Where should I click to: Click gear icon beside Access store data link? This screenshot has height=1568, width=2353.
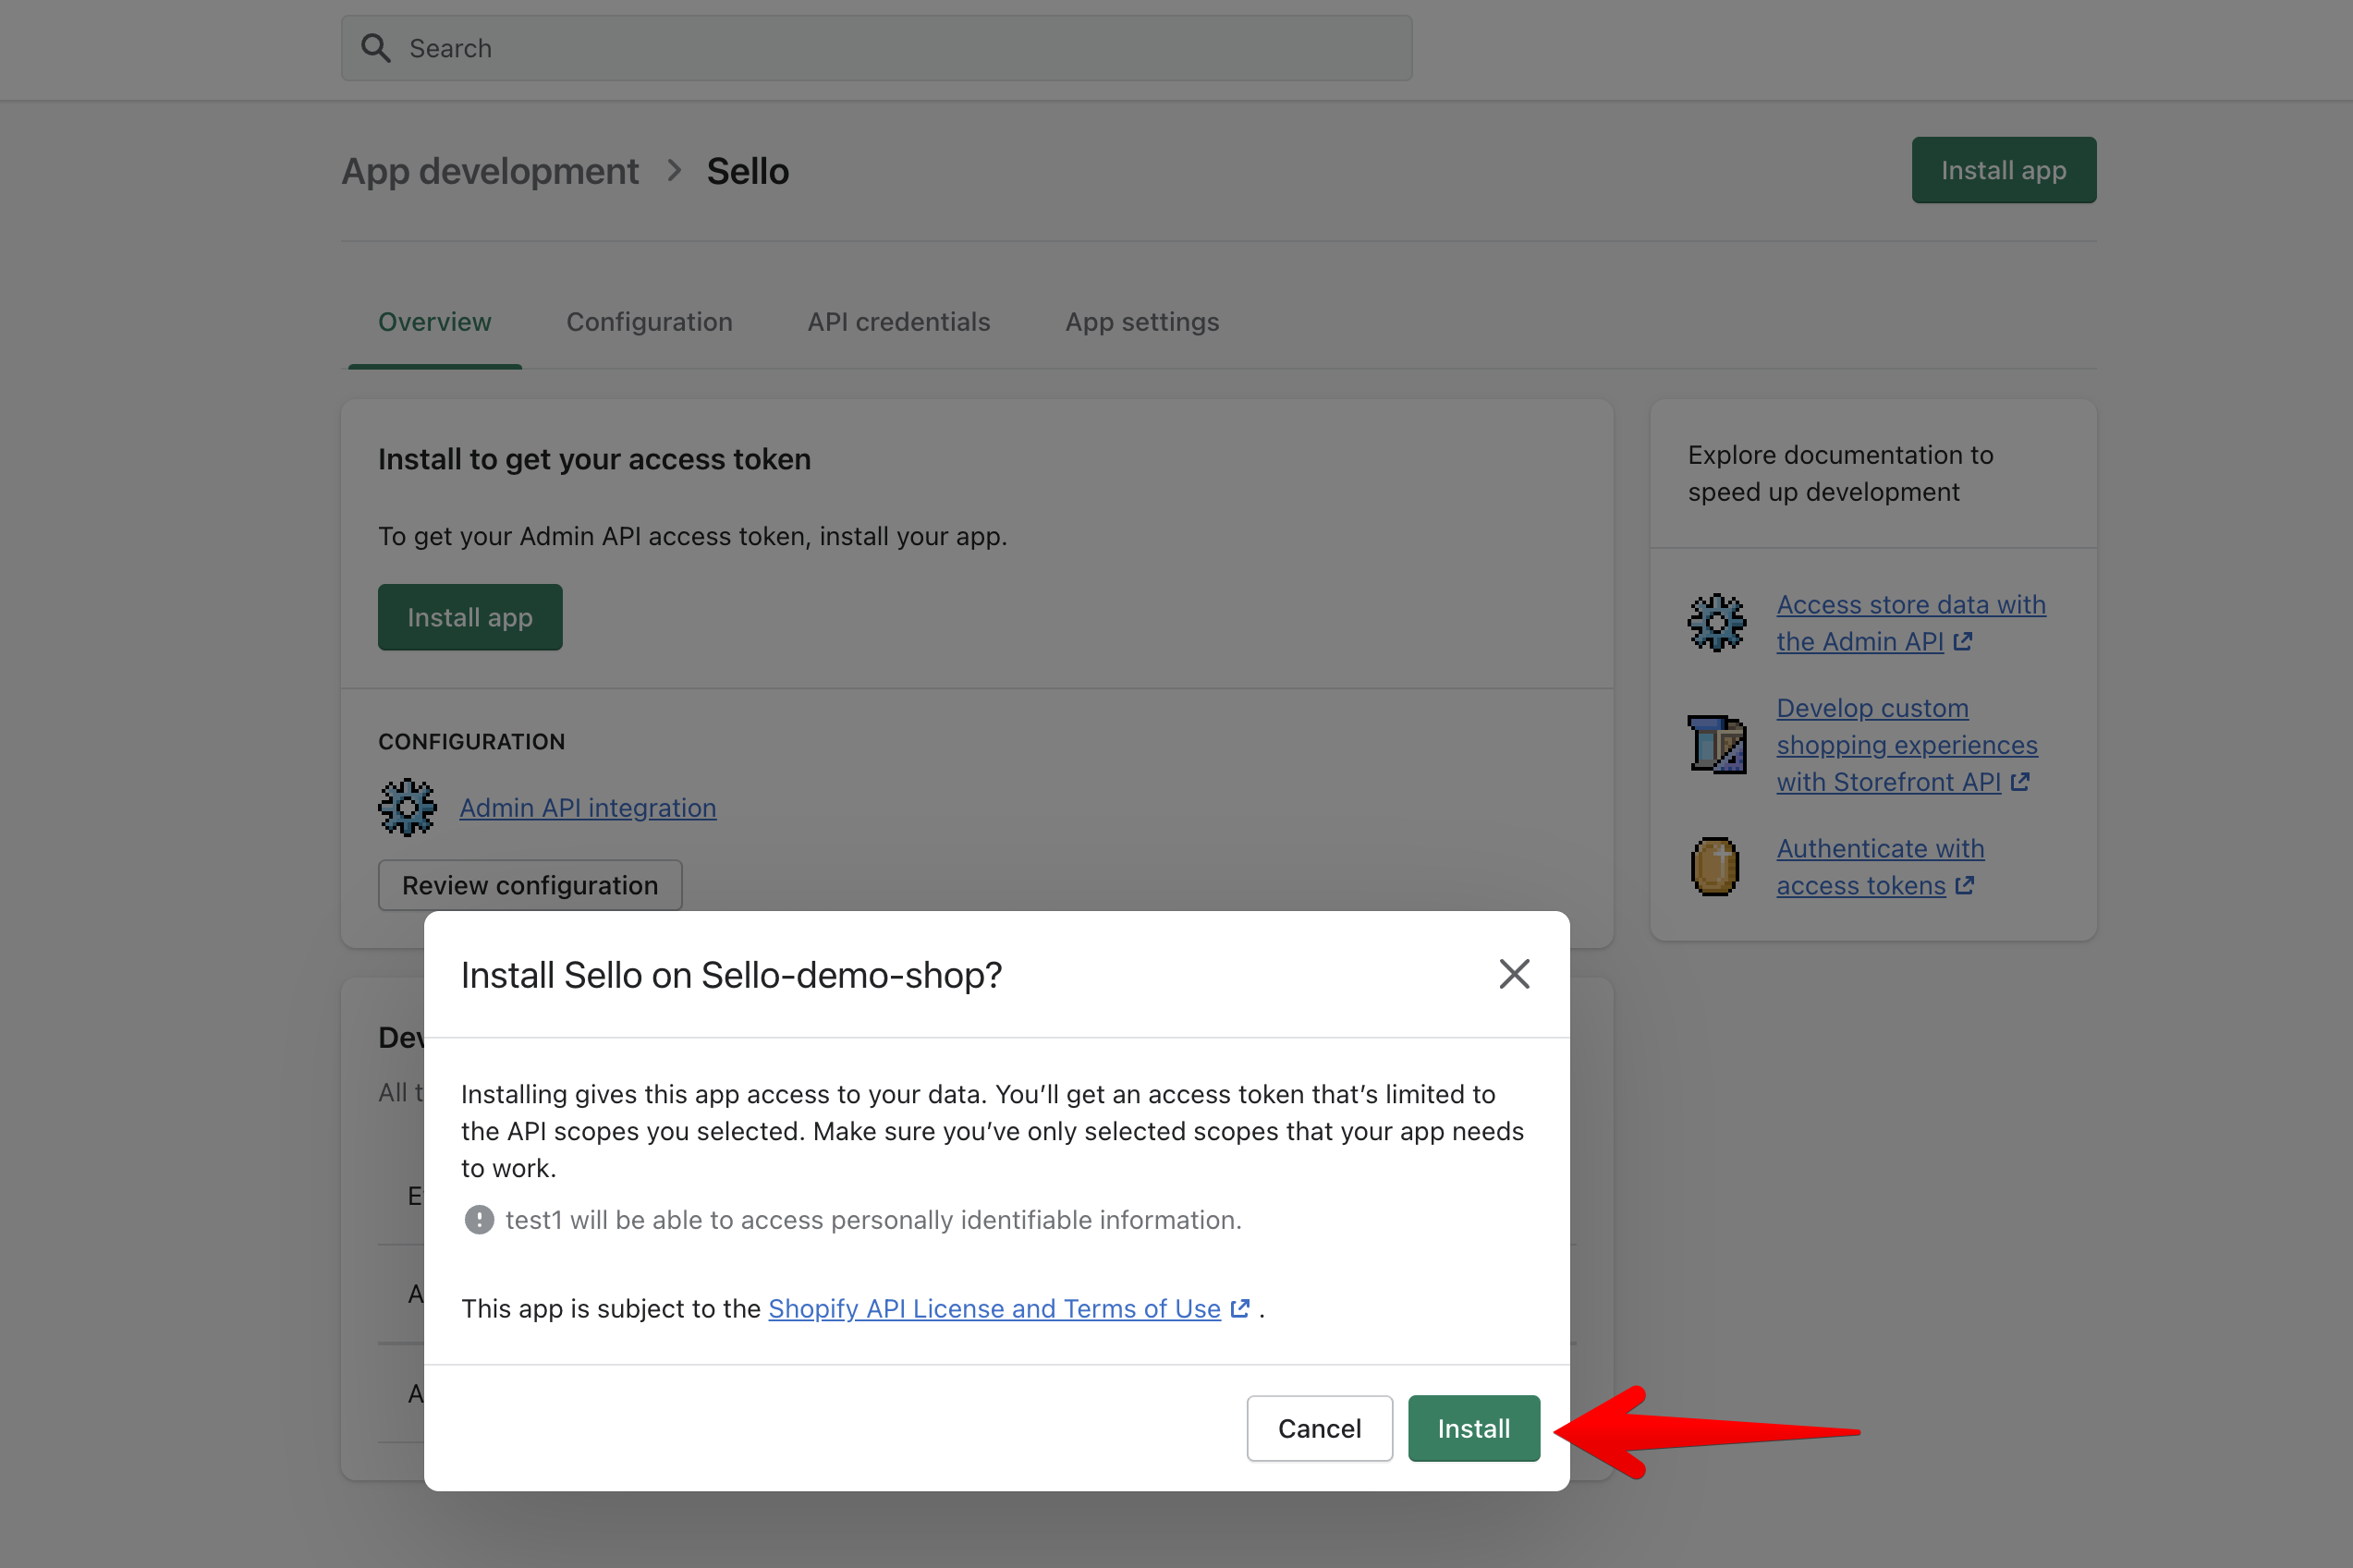tap(1716, 622)
